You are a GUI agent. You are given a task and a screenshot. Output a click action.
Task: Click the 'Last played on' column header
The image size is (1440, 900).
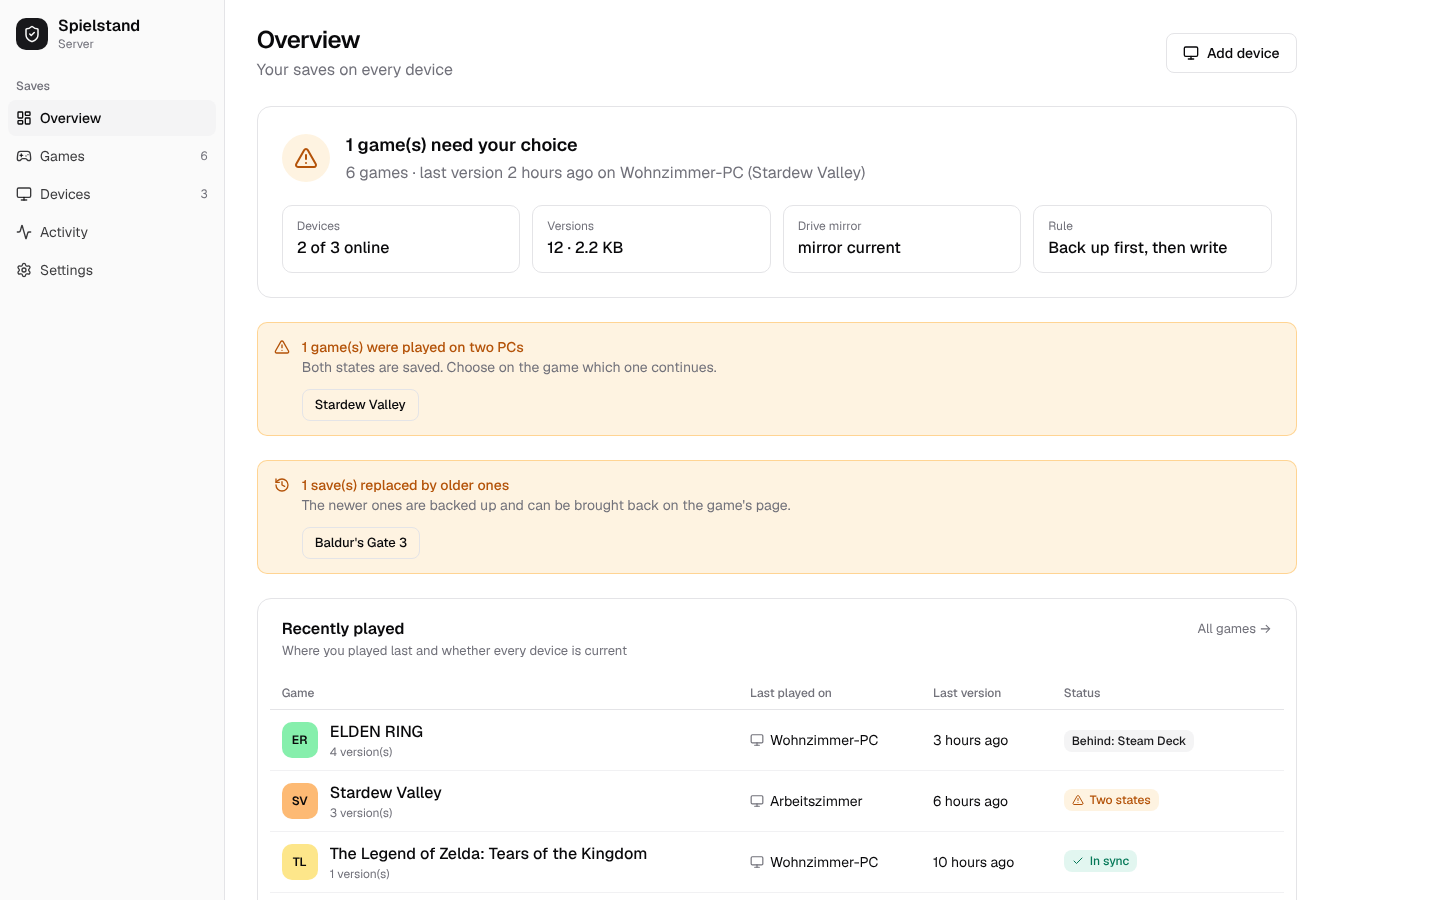pos(790,693)
